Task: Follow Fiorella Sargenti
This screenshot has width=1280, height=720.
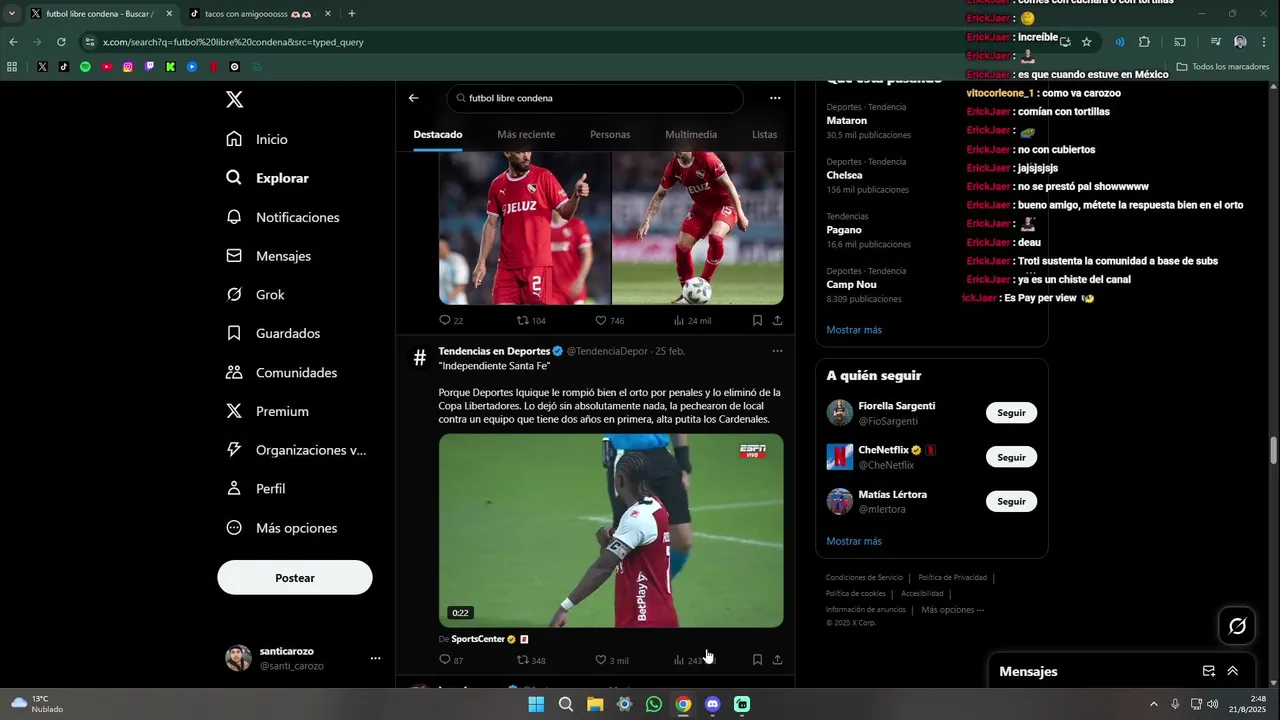Action: [x=1011, y=413]
